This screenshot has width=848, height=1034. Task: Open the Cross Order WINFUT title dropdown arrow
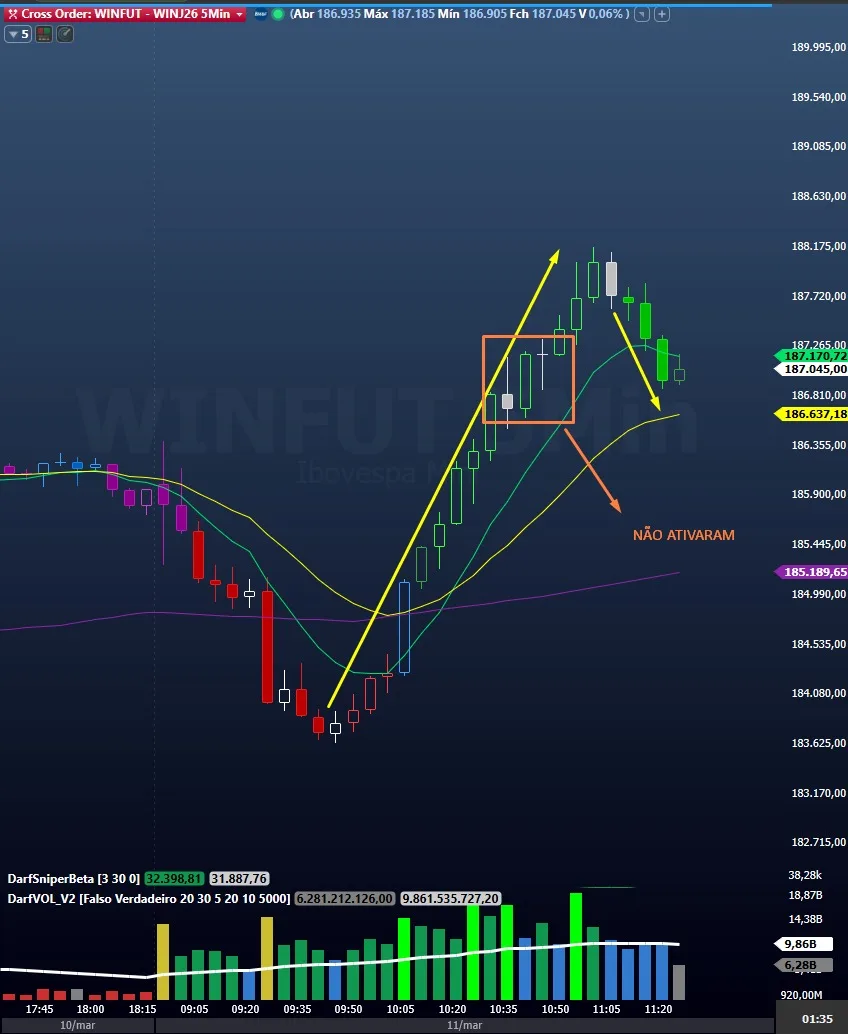pos(239,14)
